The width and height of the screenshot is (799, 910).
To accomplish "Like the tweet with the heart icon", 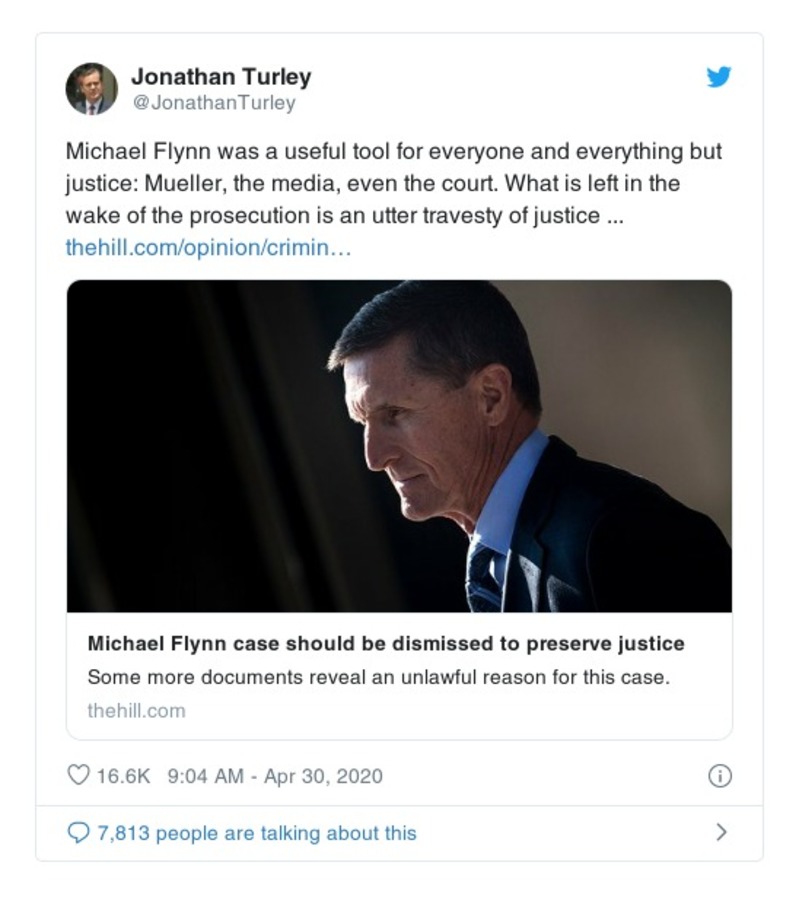I will tap(78, 775).
